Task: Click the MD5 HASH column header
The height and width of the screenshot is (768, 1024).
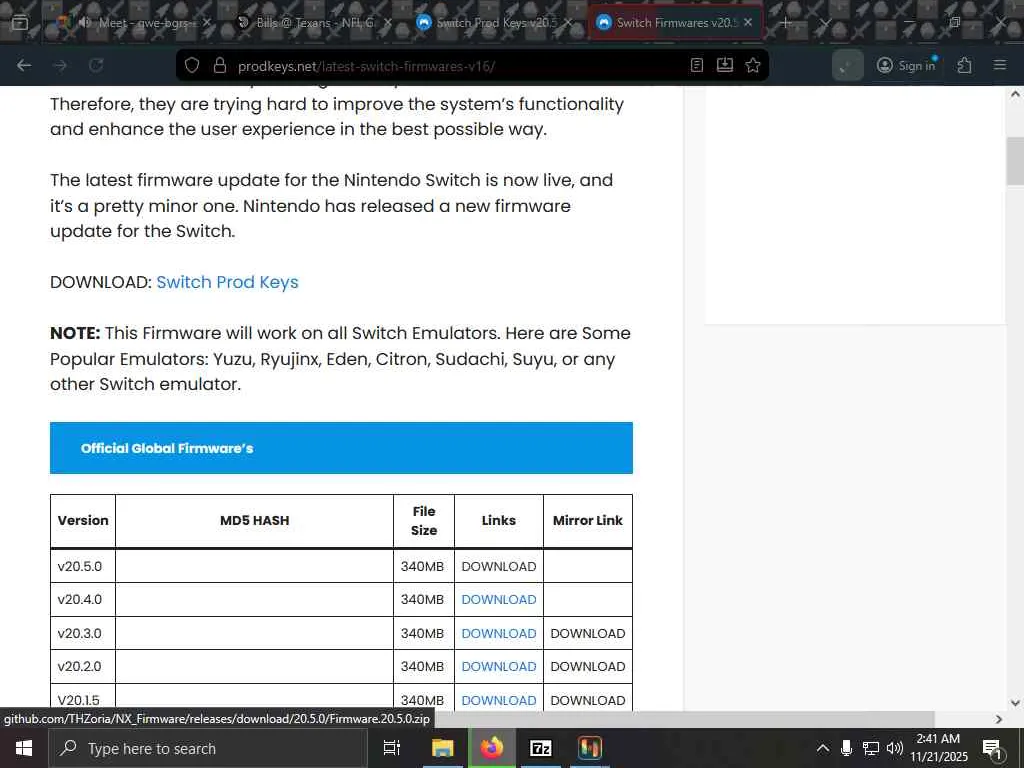Action: pos(255,520)
